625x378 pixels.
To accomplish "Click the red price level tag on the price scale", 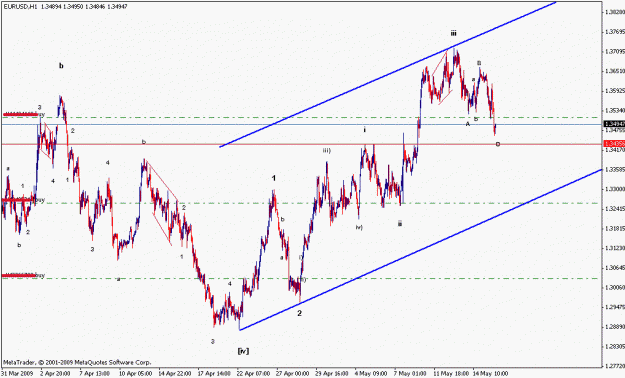I will (614, 144).
